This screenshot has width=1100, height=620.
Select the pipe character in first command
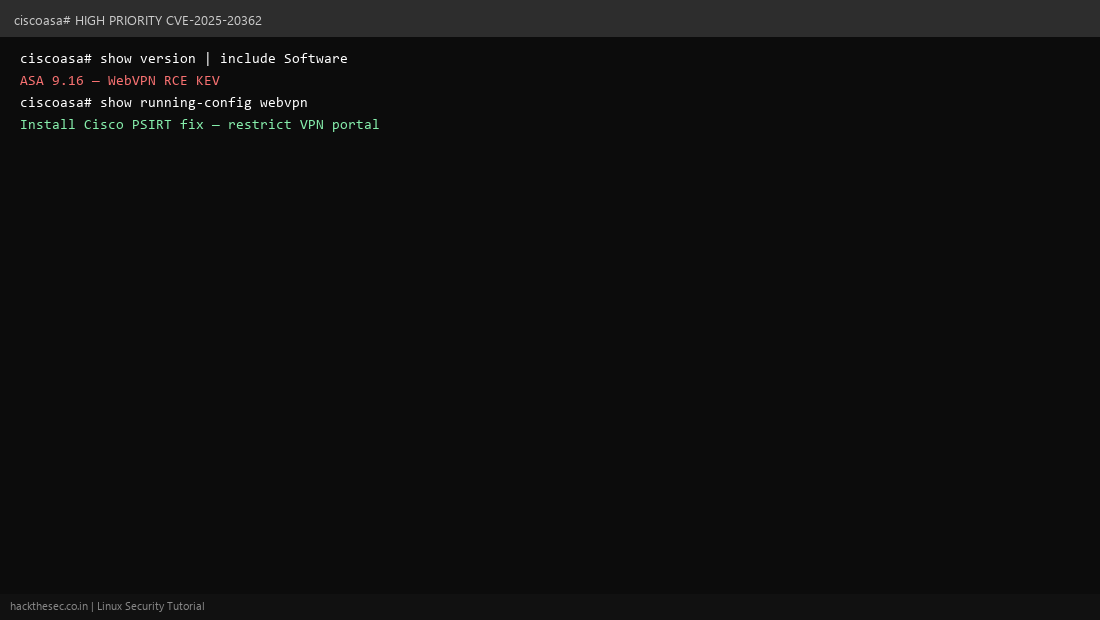(208, 58)
